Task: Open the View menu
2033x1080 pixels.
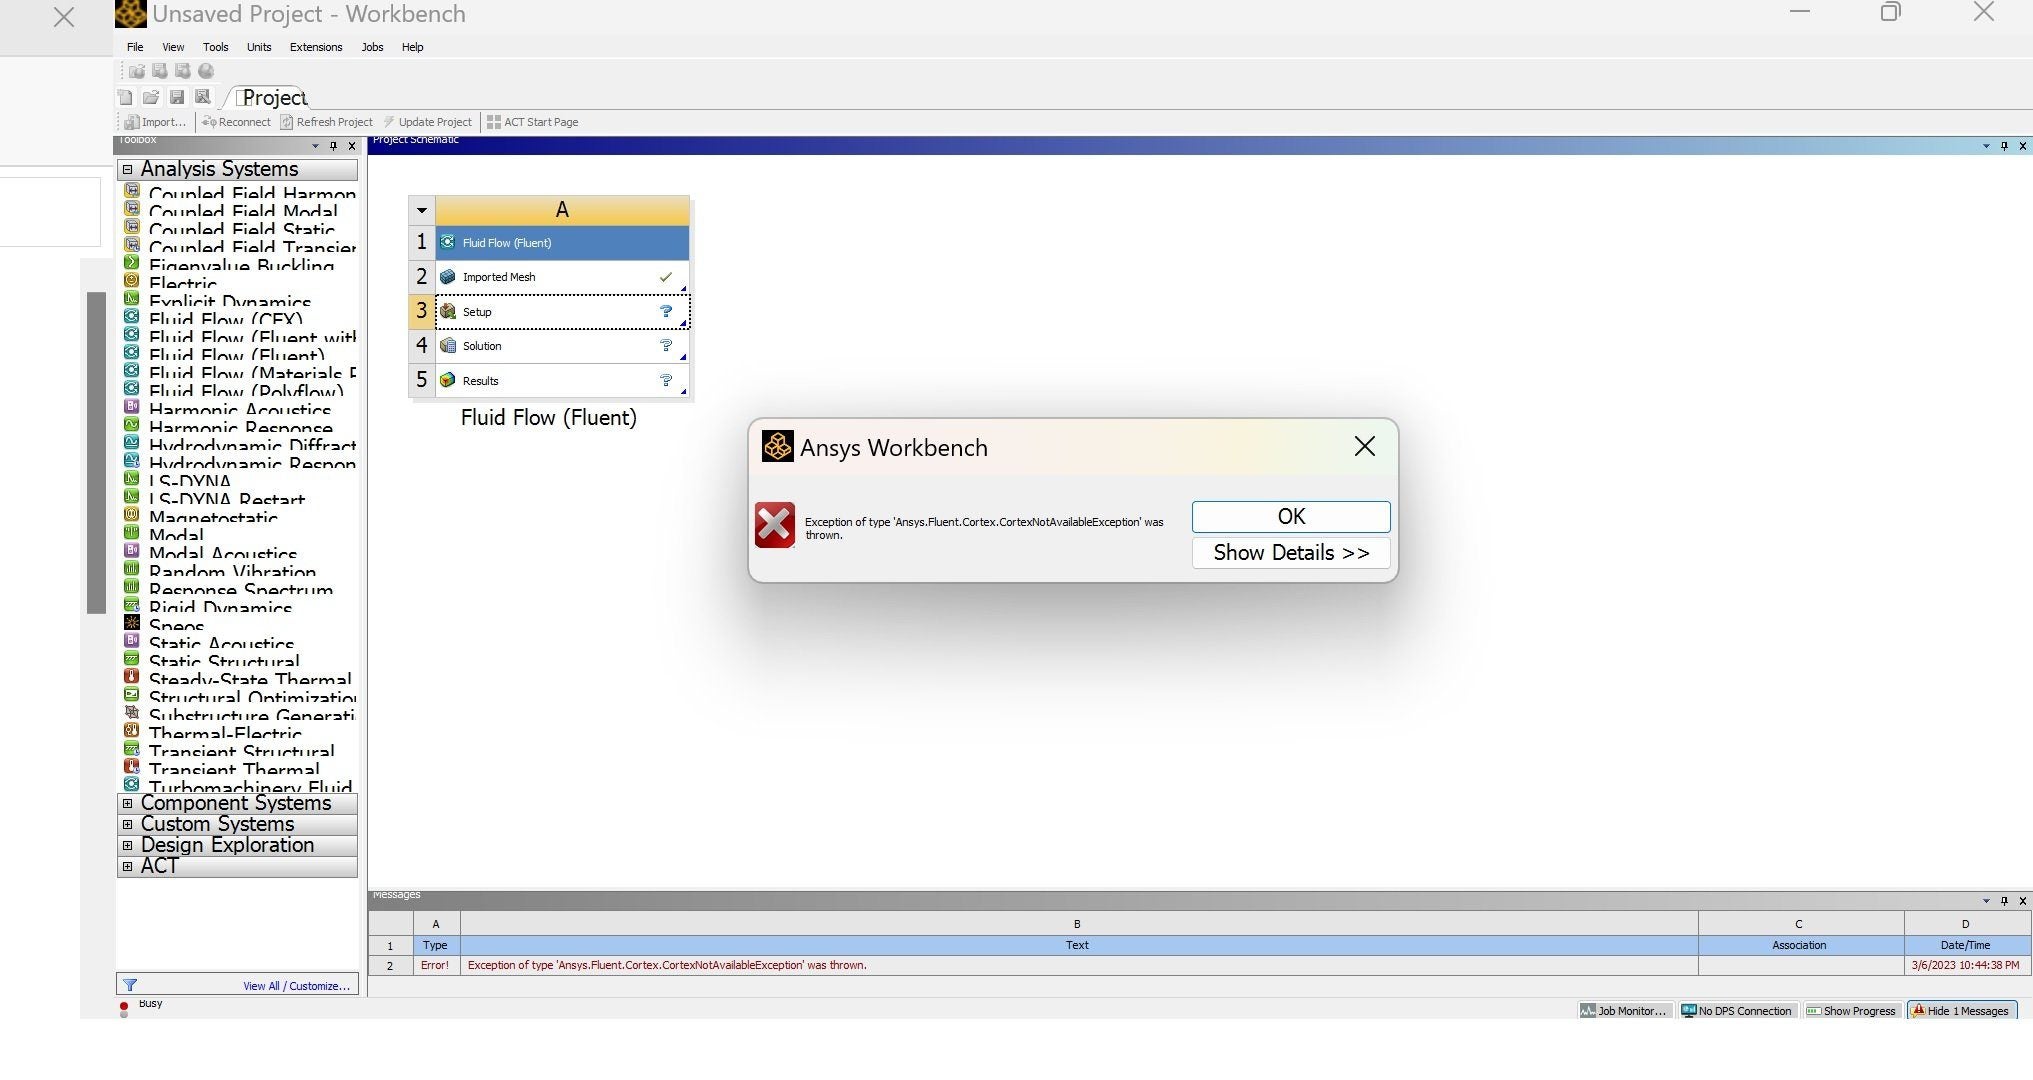Action: (173, 47)
